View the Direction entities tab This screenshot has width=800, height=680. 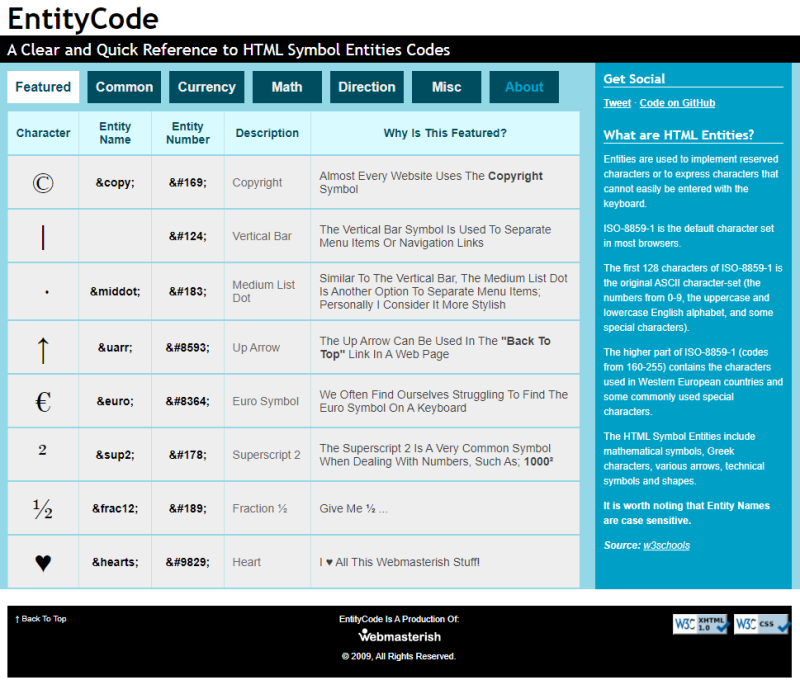[x=366, y=87]
